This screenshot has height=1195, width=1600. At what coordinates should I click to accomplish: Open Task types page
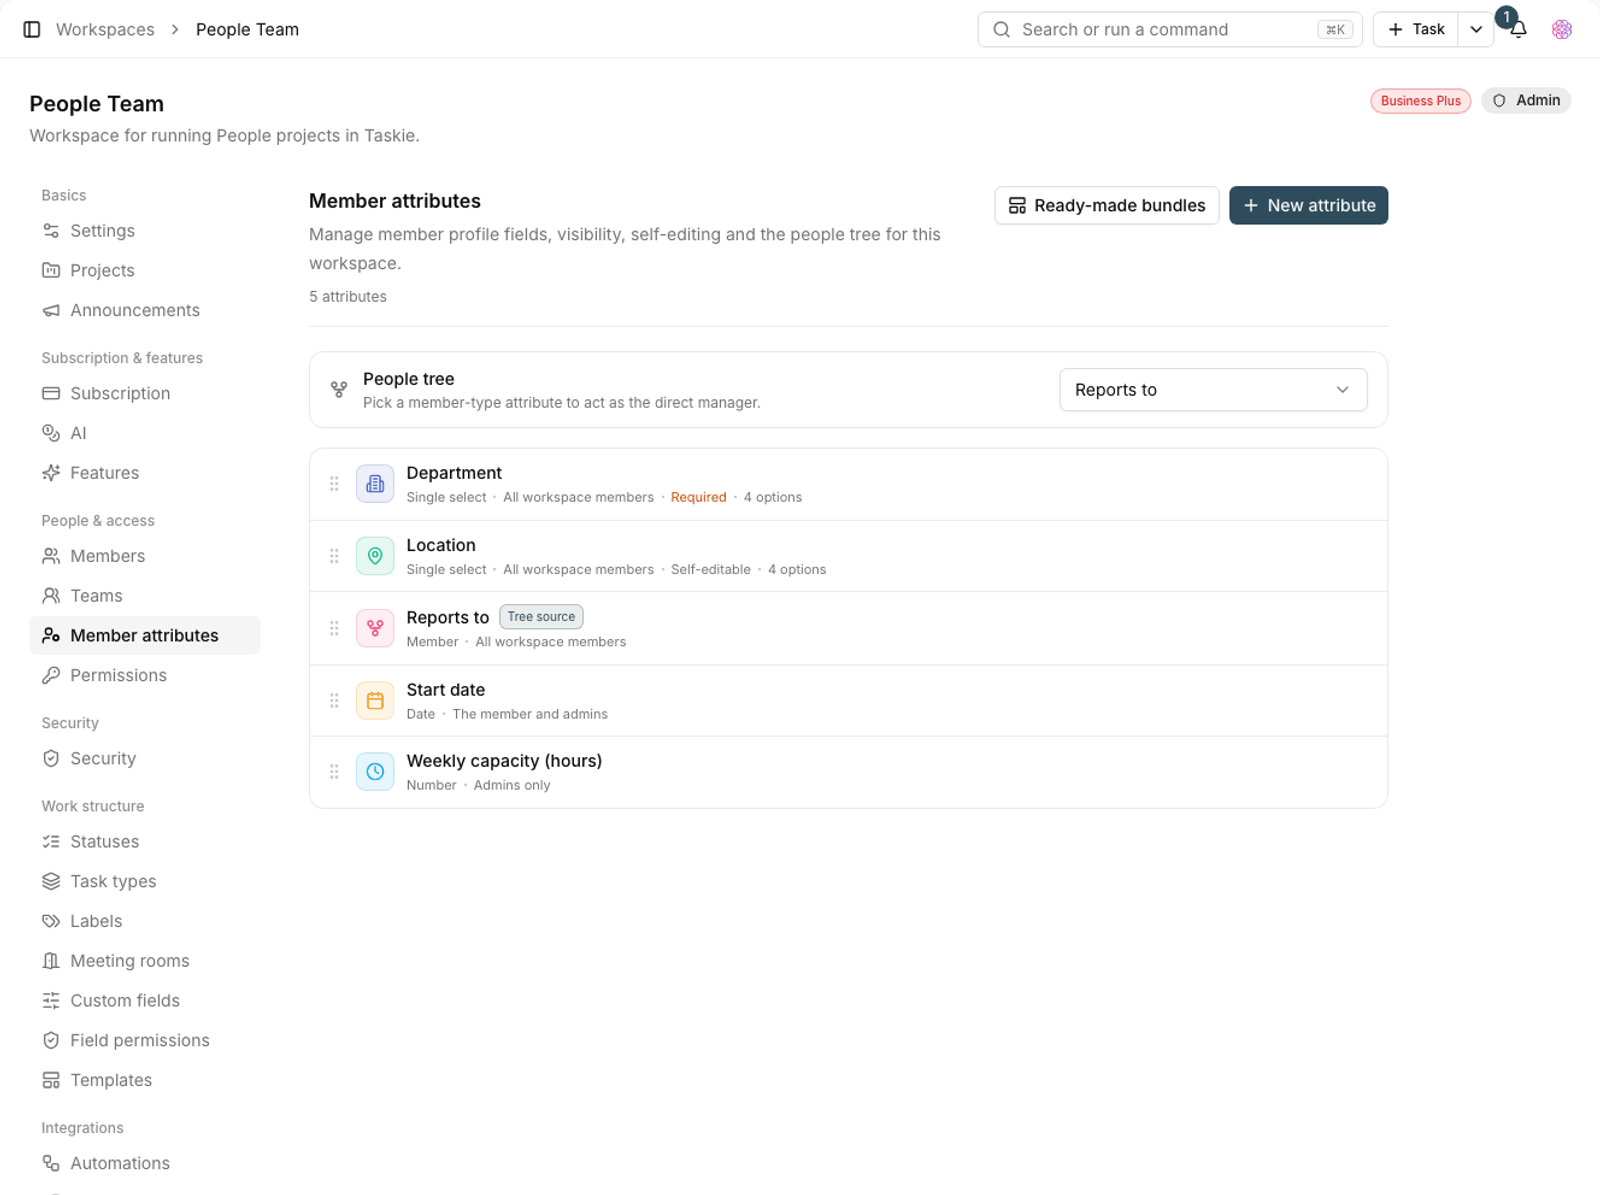pyautogui.click(x=145, y=882)
